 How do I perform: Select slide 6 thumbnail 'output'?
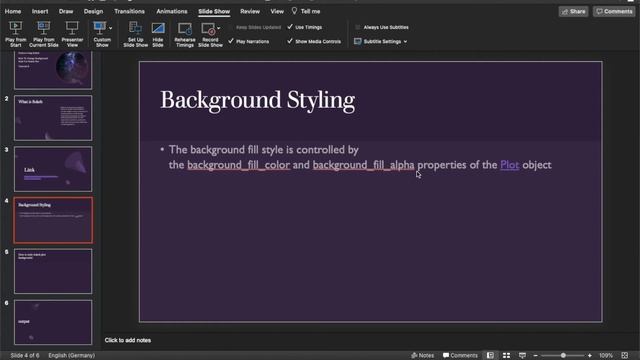click(53, 322)
